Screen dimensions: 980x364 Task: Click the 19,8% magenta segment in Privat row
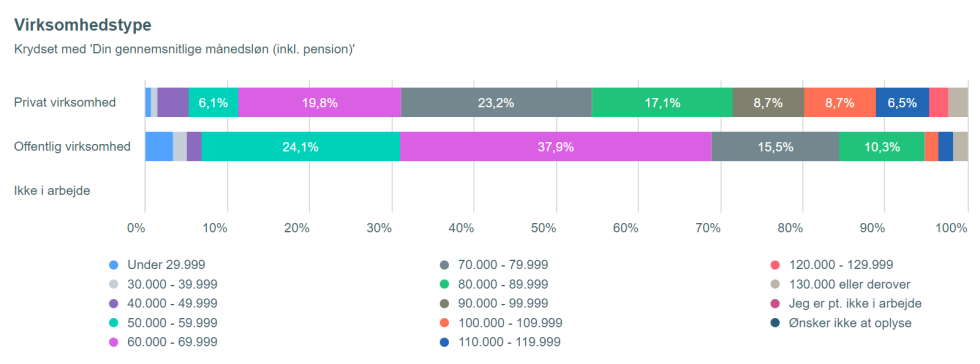point(319,103)
